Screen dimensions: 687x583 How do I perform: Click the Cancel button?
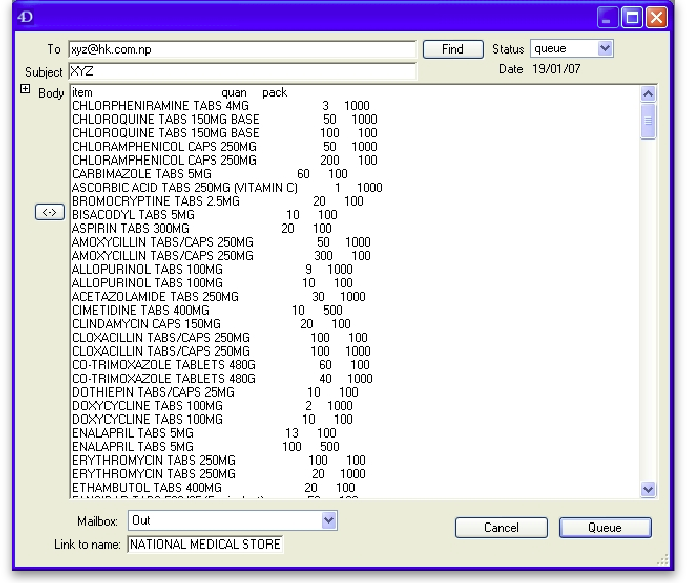[x=501, y=527]
